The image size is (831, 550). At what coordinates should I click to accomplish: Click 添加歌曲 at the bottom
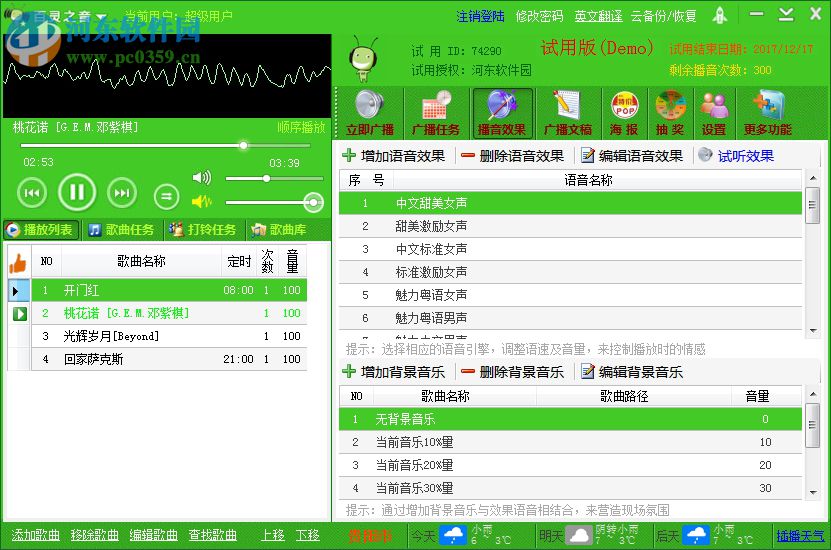tap(36, 535)
